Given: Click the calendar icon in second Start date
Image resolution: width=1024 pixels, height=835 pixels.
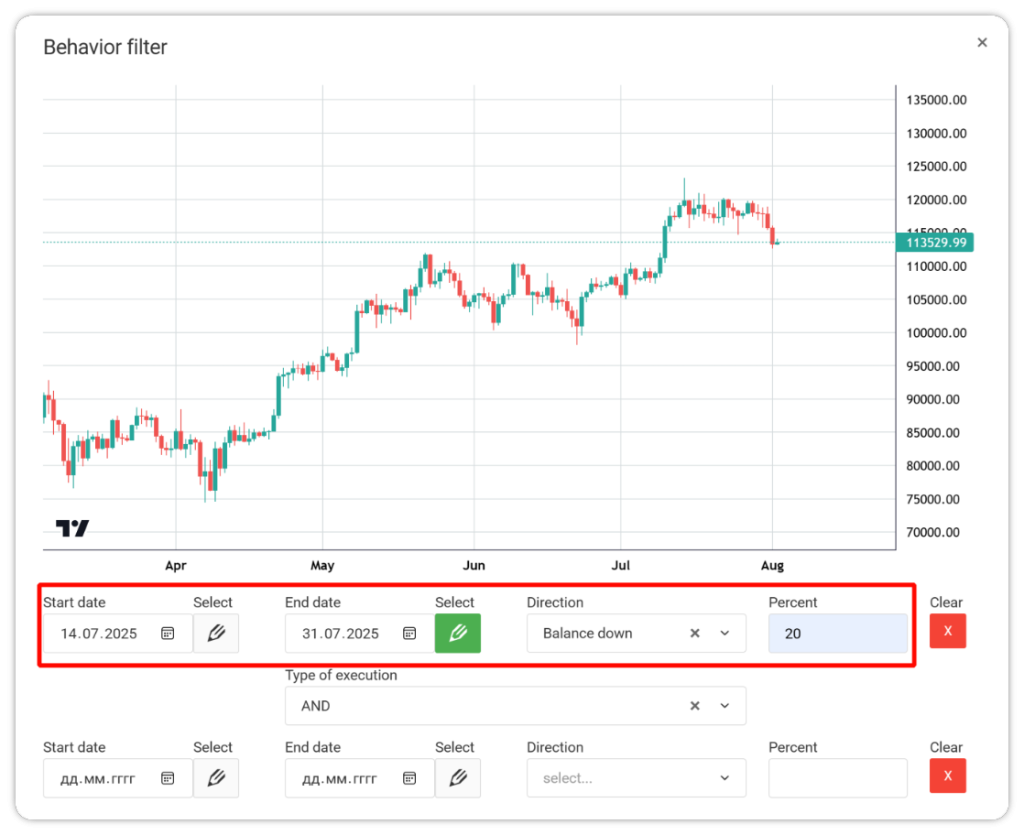Looking at the screenshot, I should tap(168, 778).
